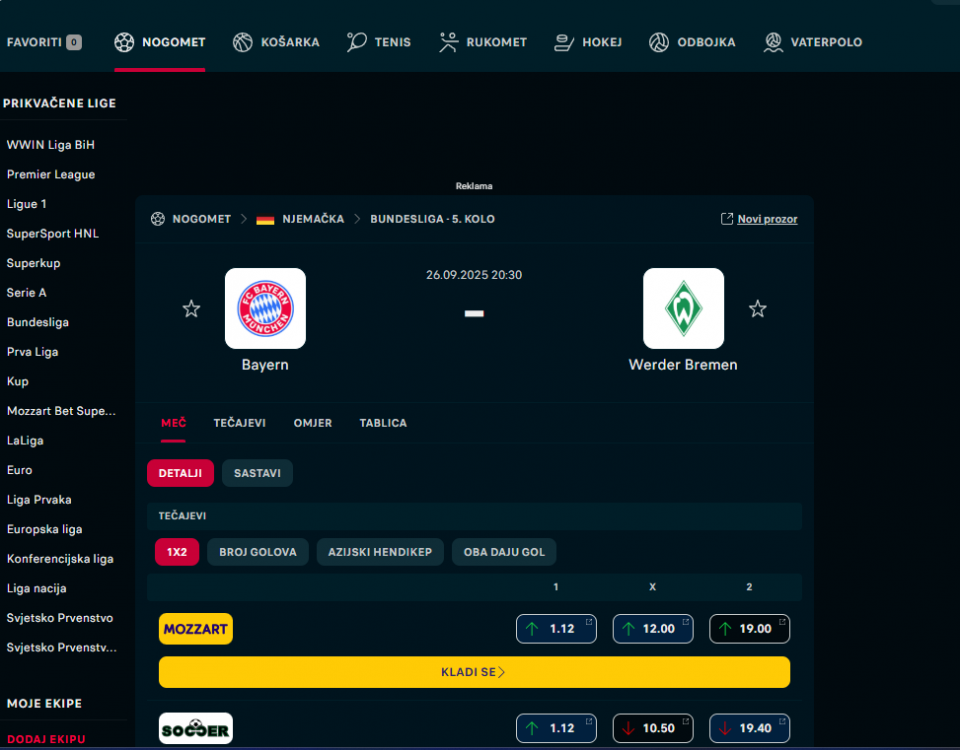
Task: Click the Soccer bookmaker logo
Action: [196, 728]
